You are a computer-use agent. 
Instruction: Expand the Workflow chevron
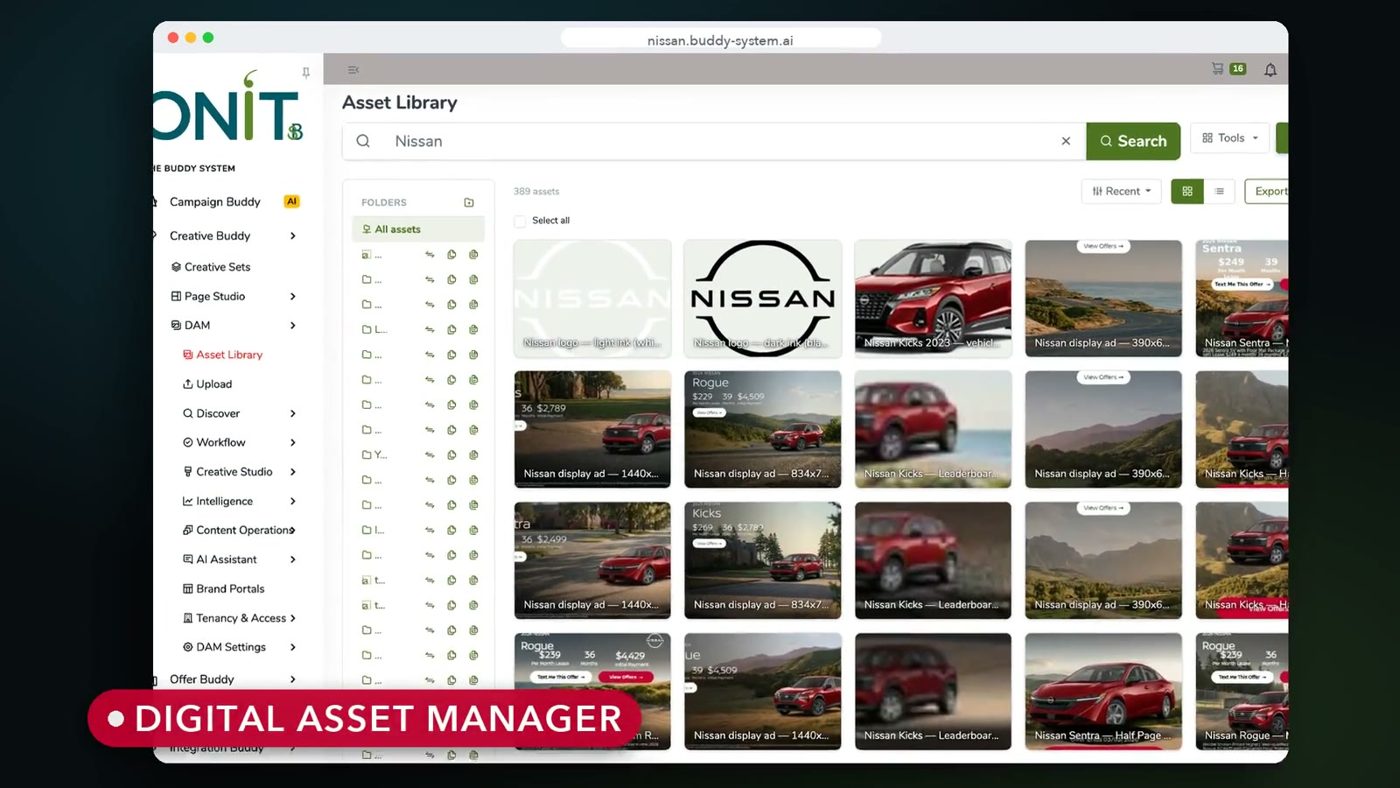[x=293, y=442]
